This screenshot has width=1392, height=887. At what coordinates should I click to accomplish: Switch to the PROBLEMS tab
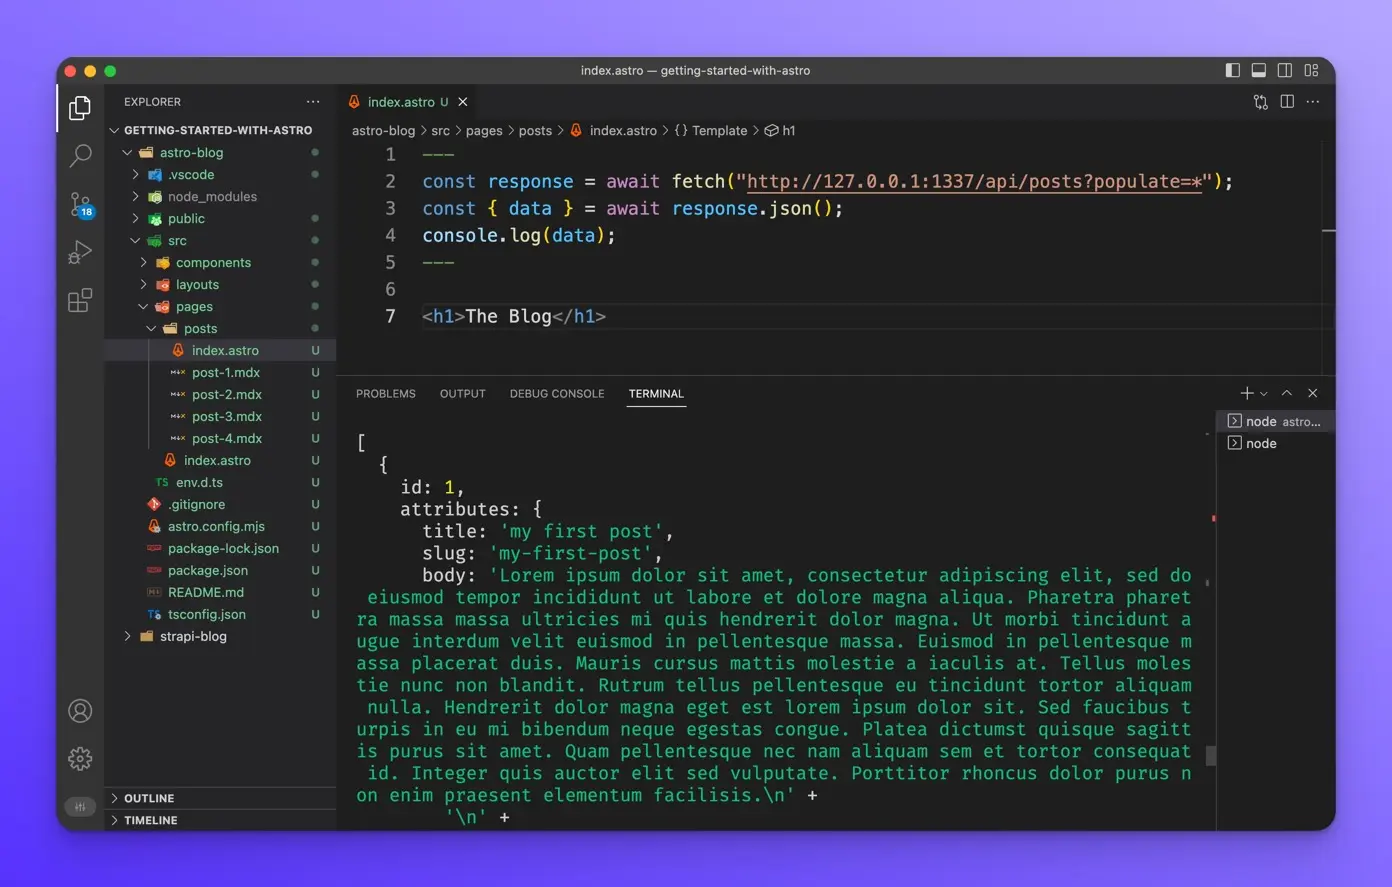coord(386,394)
